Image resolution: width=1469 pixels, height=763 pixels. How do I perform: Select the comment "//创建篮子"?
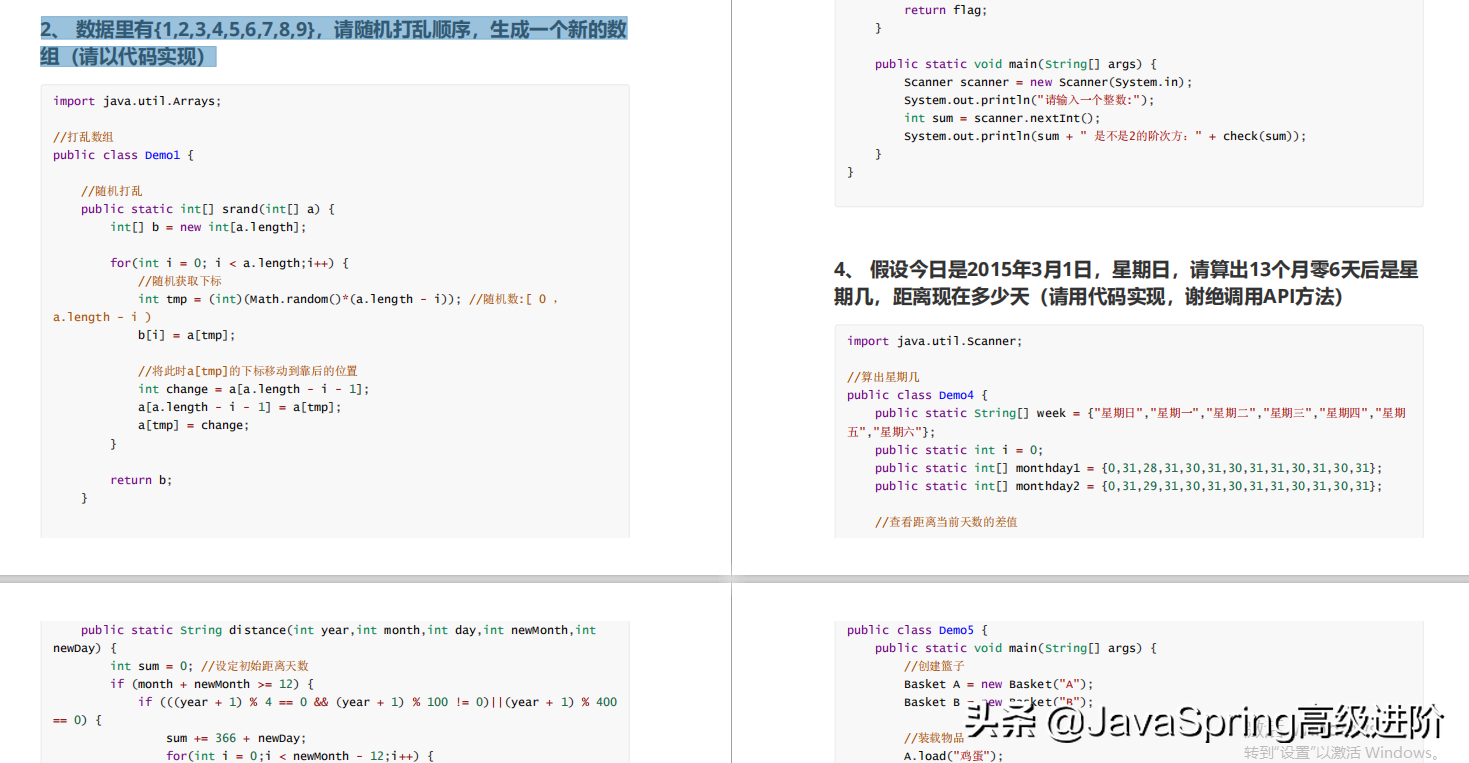pyautogui.click(x=934, y=666)
